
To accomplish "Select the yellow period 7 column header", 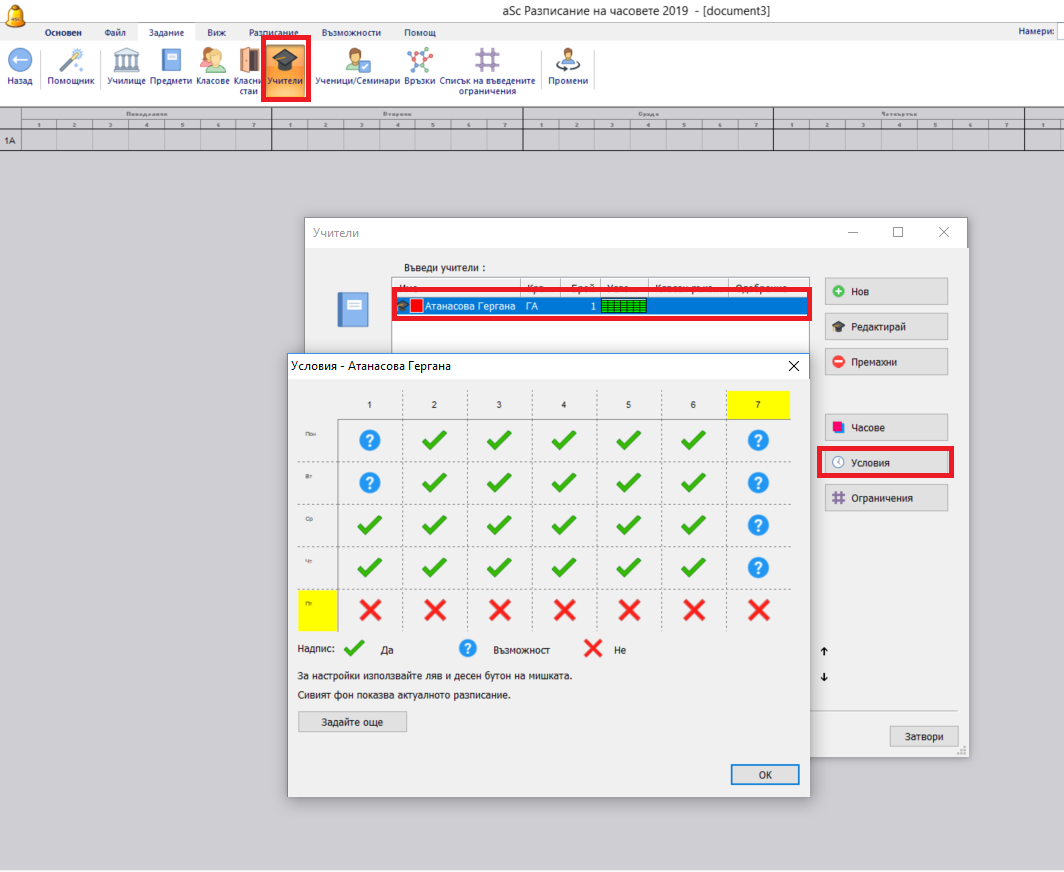I will [758, 405].
